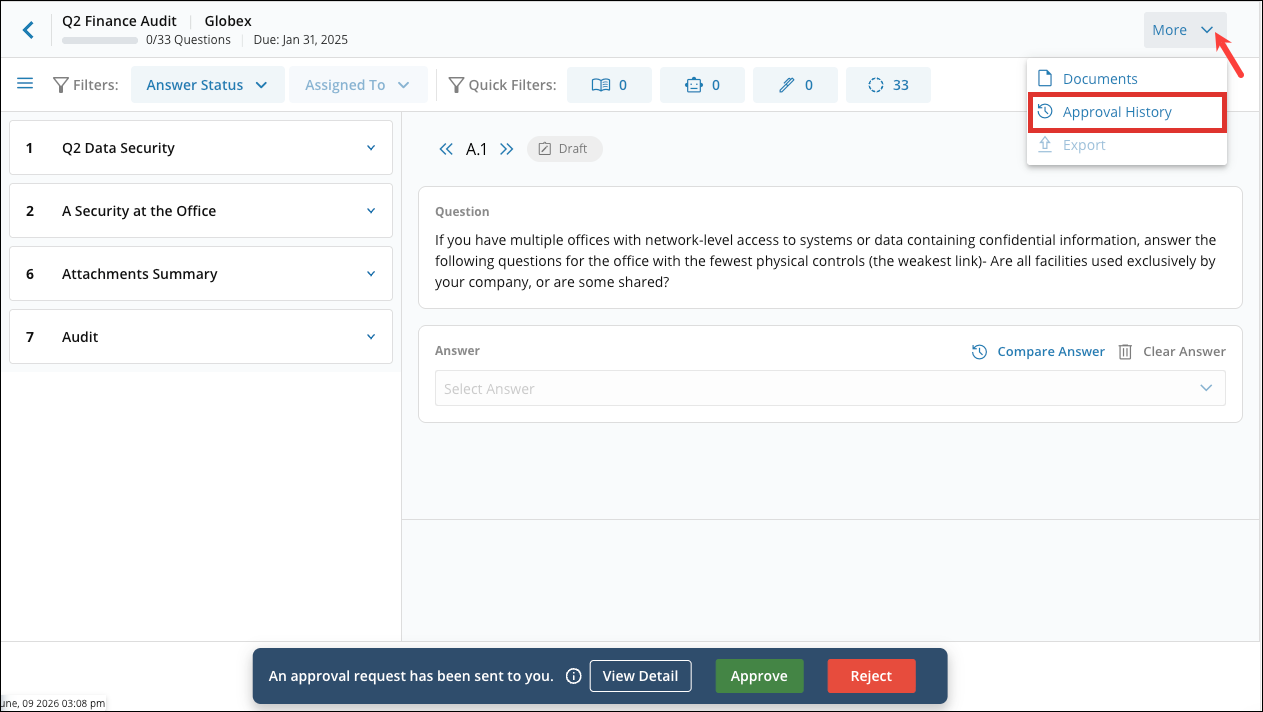Click the Q2 Finance Audit title

[119, 21]
